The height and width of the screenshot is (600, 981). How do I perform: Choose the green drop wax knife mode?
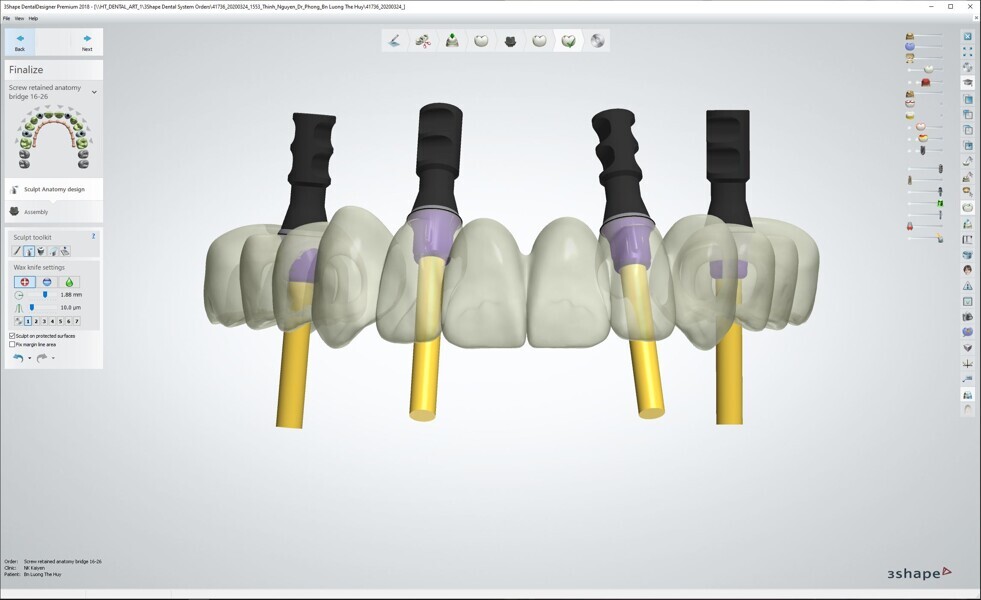tap(68, 282)
